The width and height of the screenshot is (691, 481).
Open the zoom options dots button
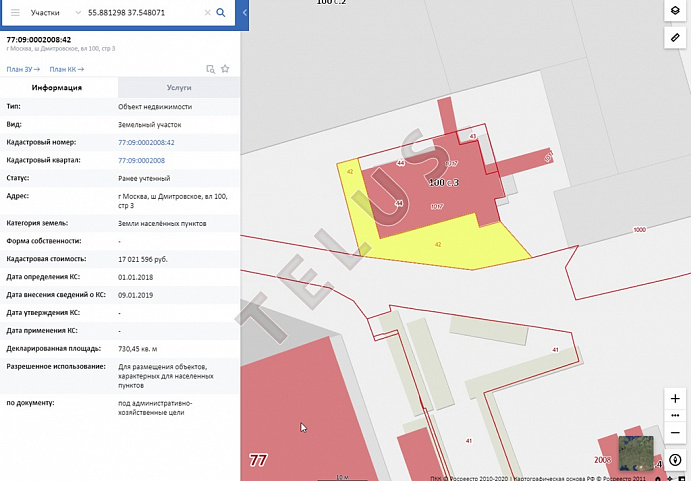675,415
